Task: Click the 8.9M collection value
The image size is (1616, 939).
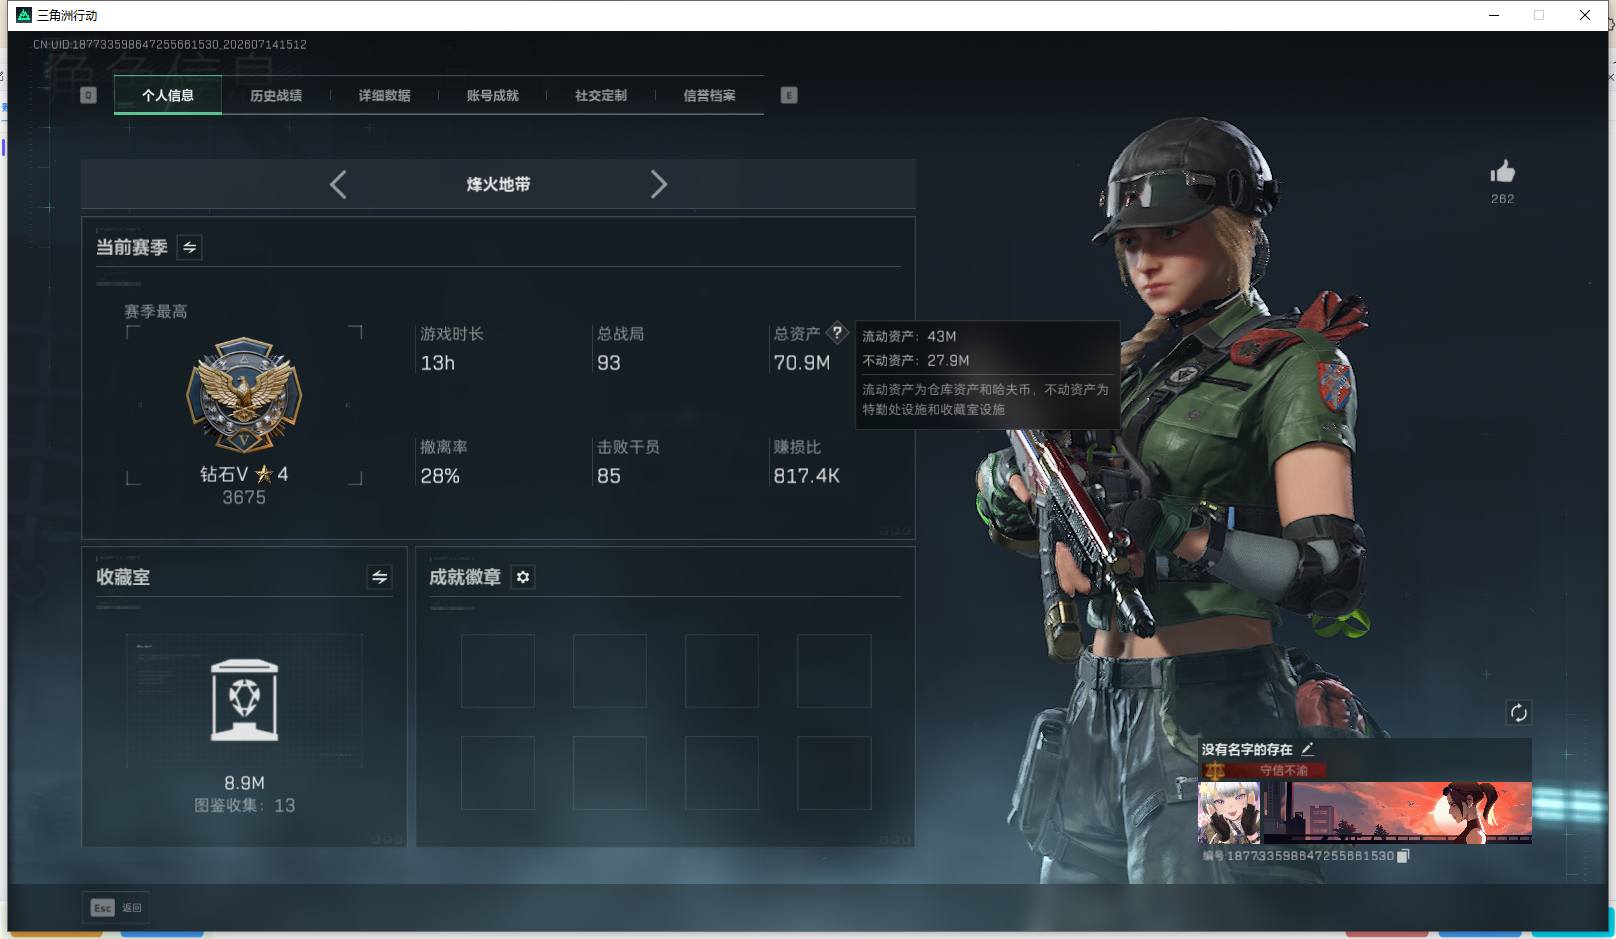Action: point(244,783)
